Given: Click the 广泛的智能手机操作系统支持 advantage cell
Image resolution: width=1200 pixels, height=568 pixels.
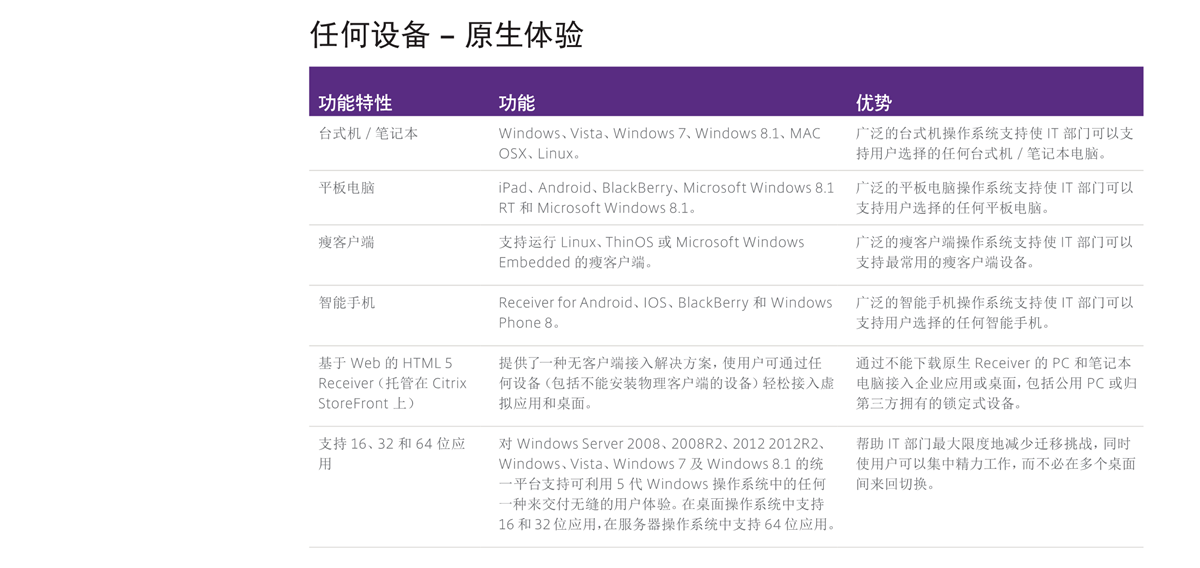Looking at the screenshot, I should coord(995,312).
